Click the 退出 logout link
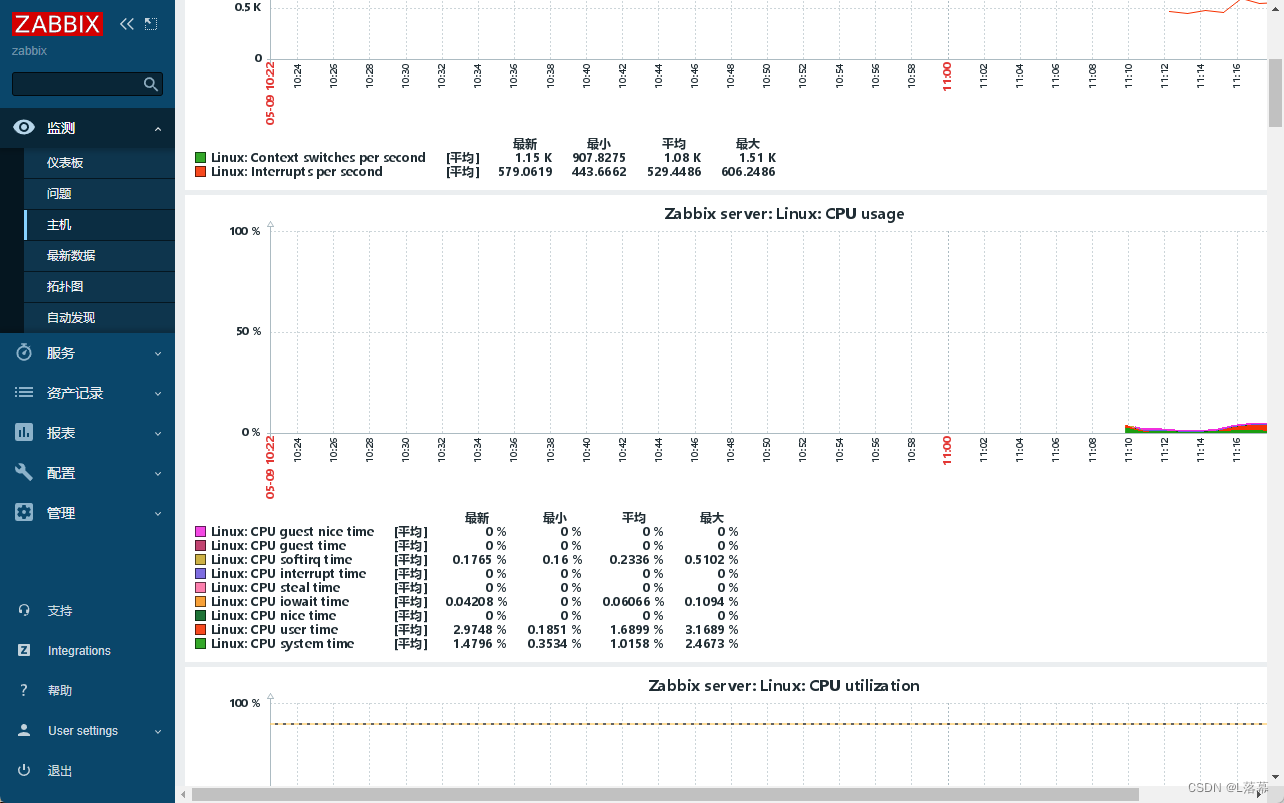The image size is (1284, 803). click(x=60, y=771)
